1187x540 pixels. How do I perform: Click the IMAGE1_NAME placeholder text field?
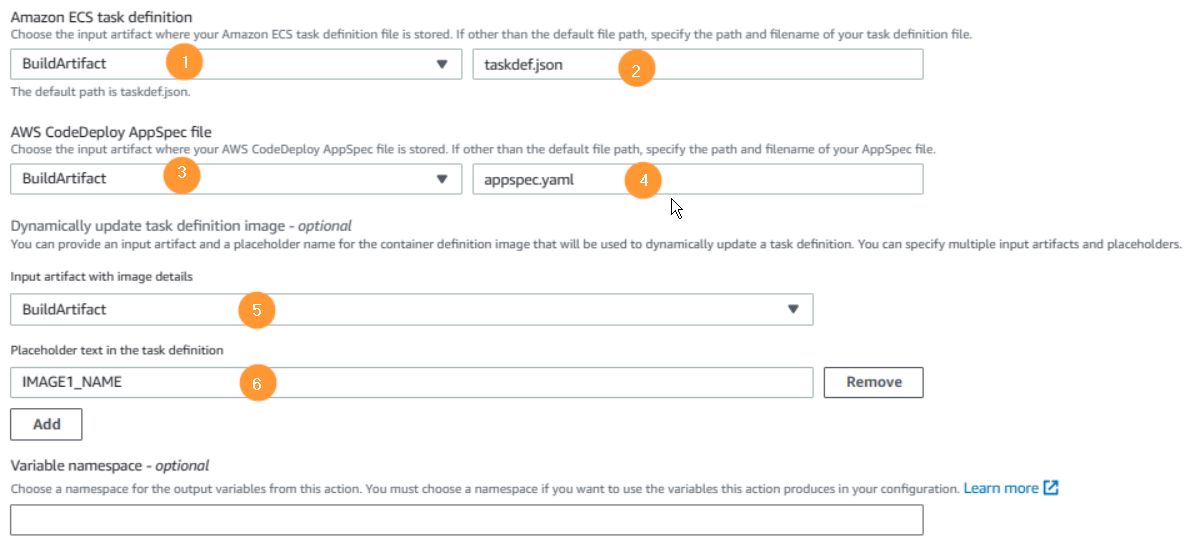coord(412,382)
